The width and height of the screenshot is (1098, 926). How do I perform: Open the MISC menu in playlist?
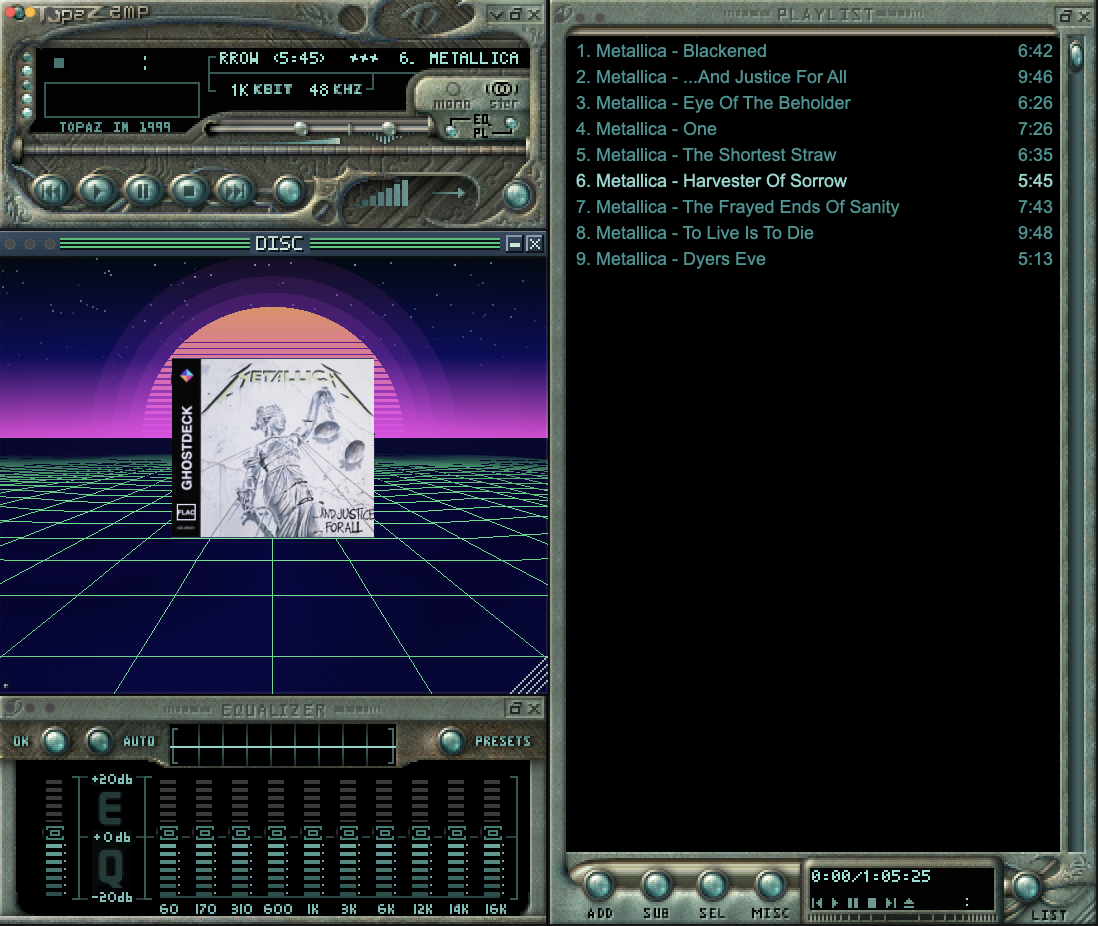pyautogui.click(x=770, y=887)
